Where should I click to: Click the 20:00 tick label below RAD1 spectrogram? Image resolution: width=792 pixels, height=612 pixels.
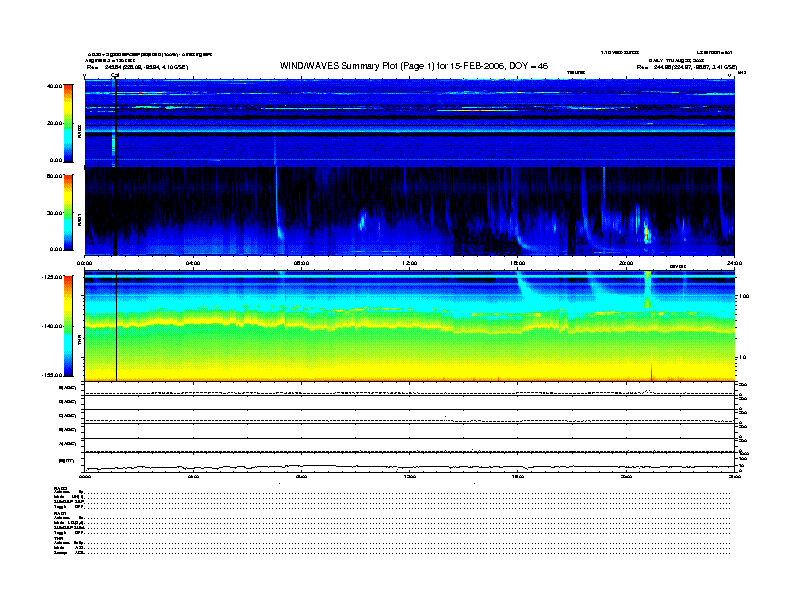[x=626, y=263]
